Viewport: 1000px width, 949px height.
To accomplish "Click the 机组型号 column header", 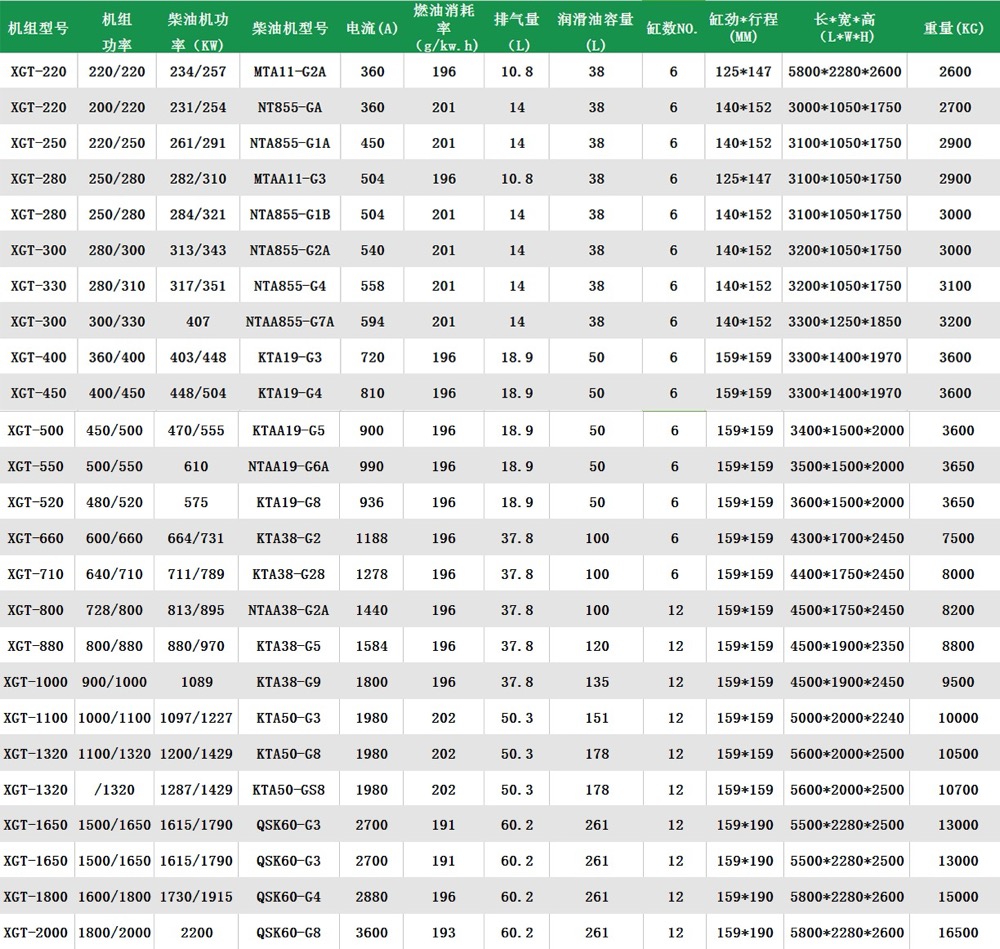I will pyautogui.click(x=39, y=28).
